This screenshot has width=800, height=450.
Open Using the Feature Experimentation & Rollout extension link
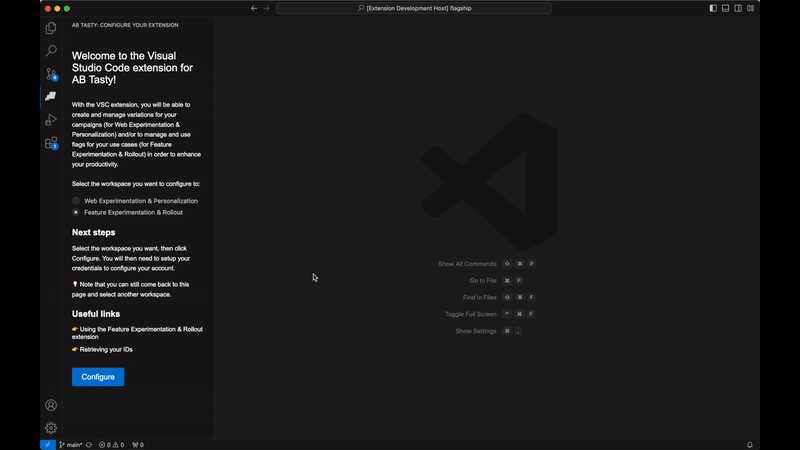pyautogui.click(x=140, y=329)
